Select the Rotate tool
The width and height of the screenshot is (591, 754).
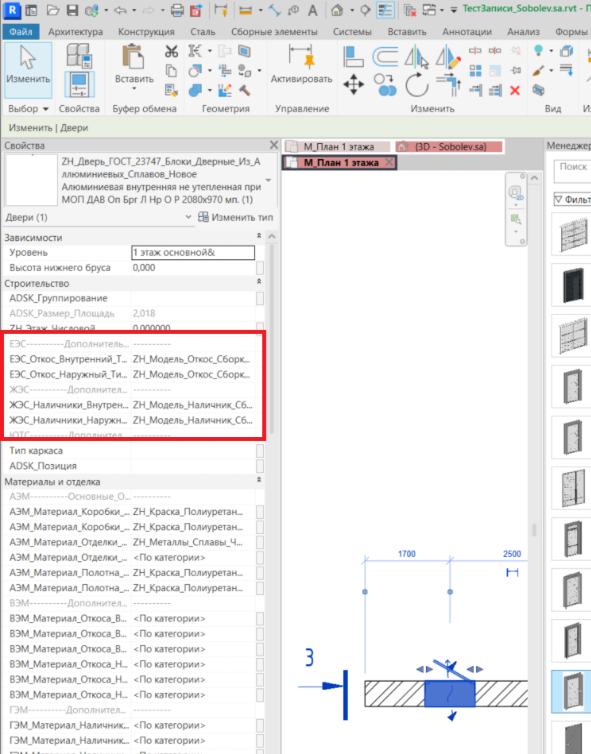click(416, 85)
